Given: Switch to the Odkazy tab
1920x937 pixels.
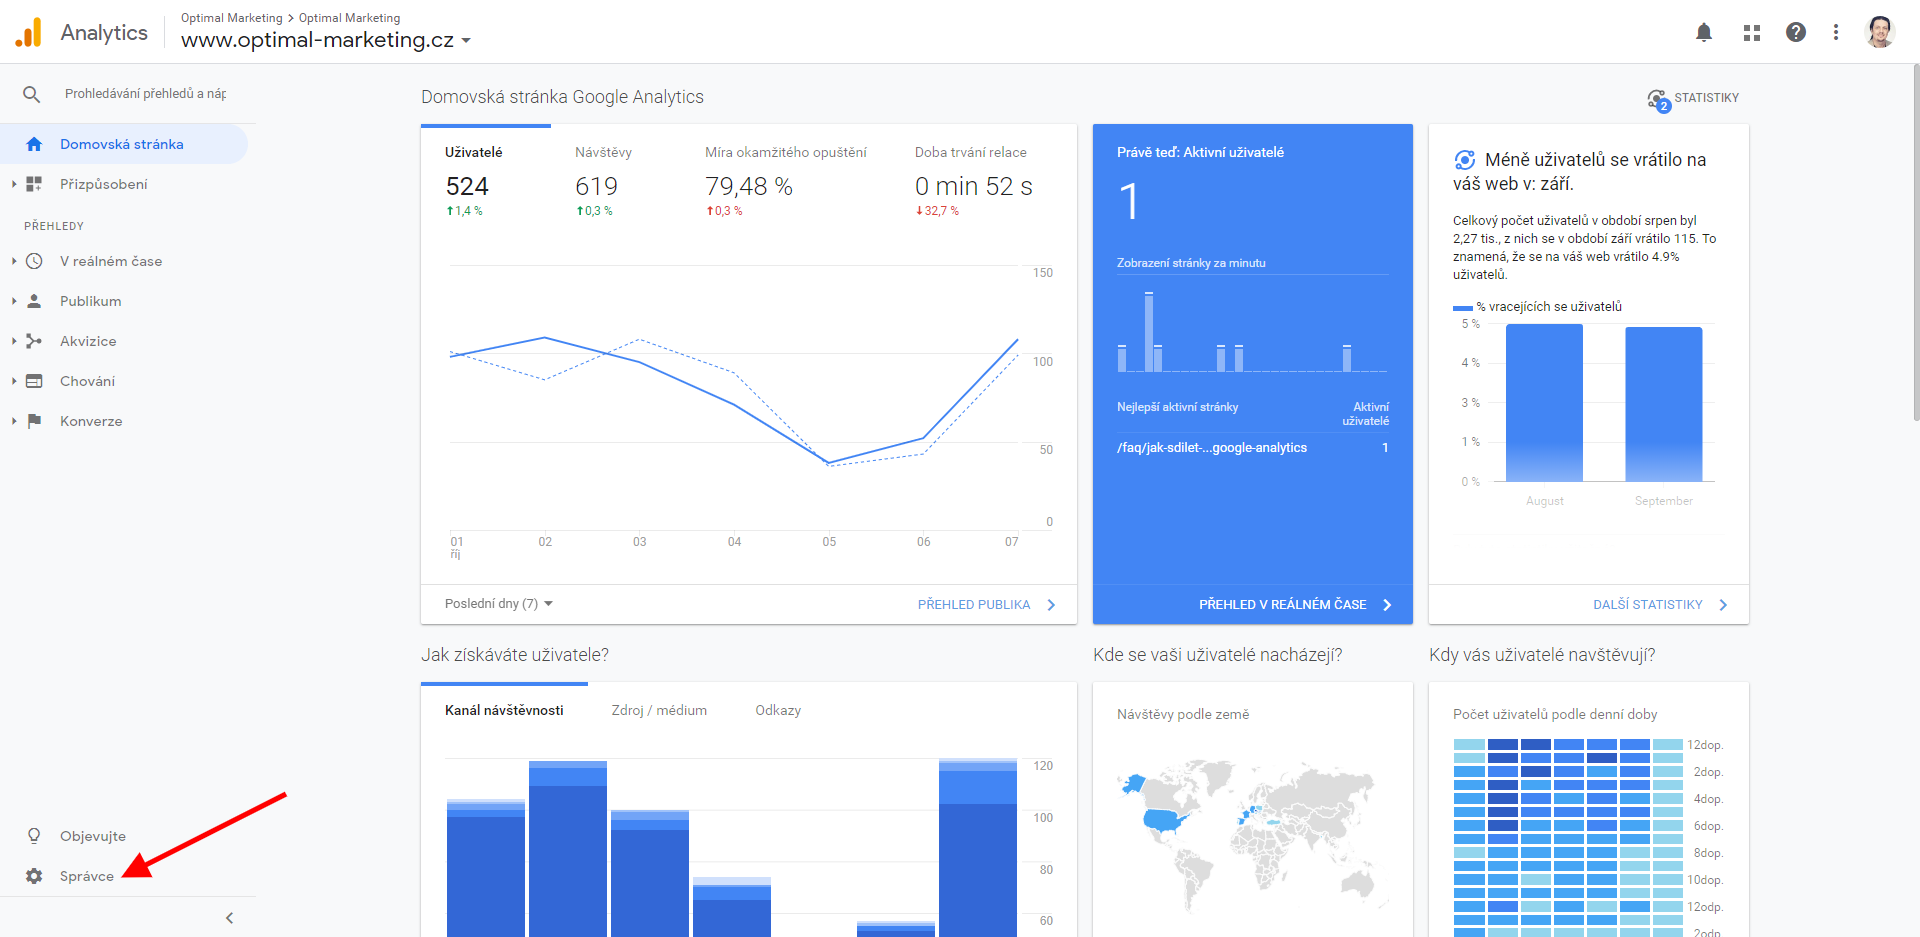Looking at the screenshot, I should [x=778, y=710].
